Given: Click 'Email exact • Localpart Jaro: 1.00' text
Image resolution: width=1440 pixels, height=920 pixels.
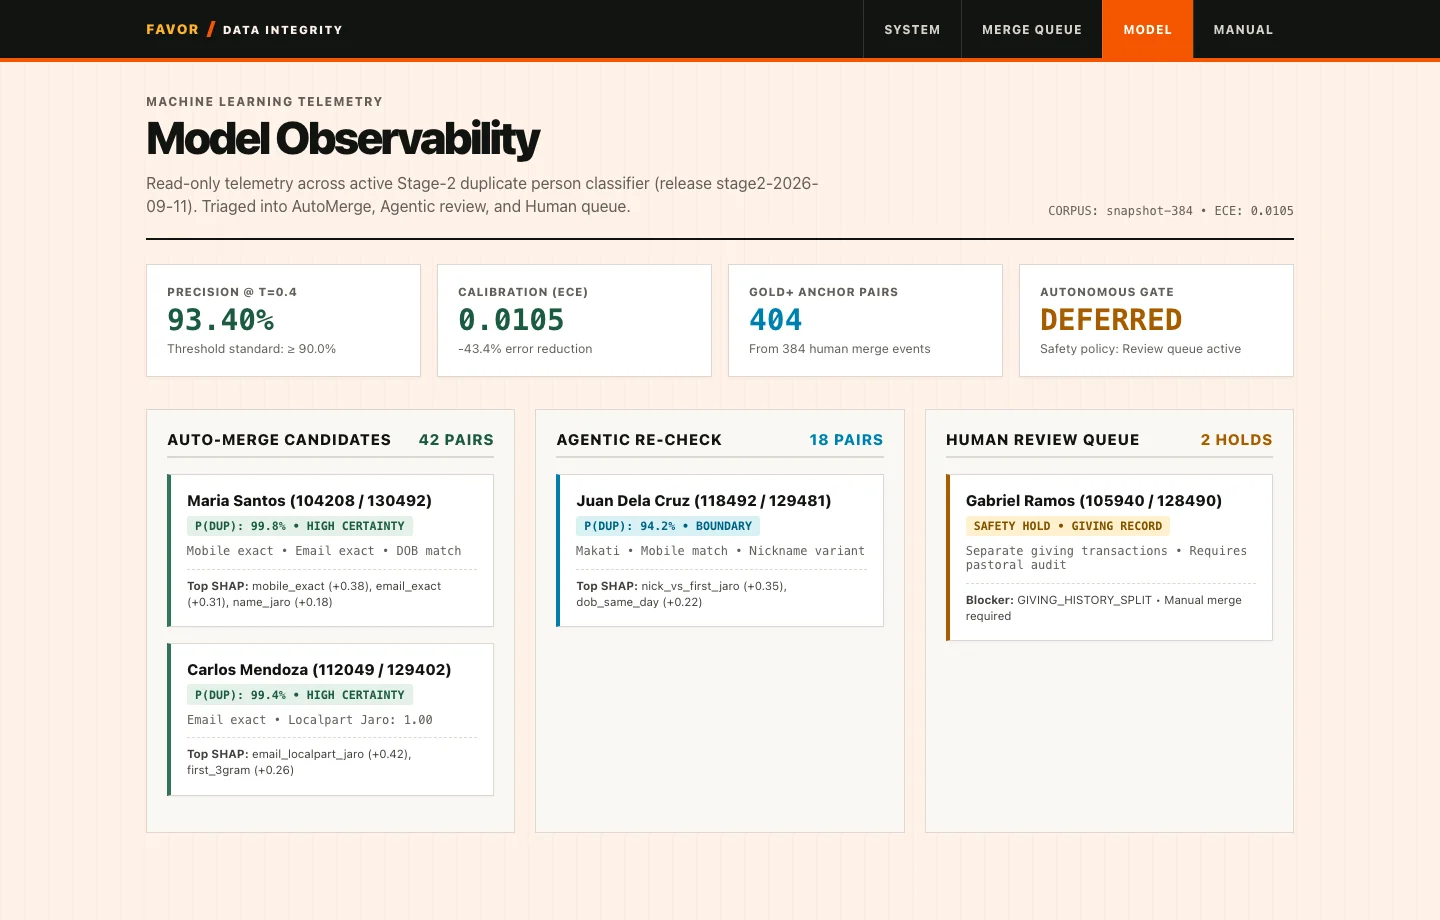Looking at the screenshot, I should click(310, 720).
